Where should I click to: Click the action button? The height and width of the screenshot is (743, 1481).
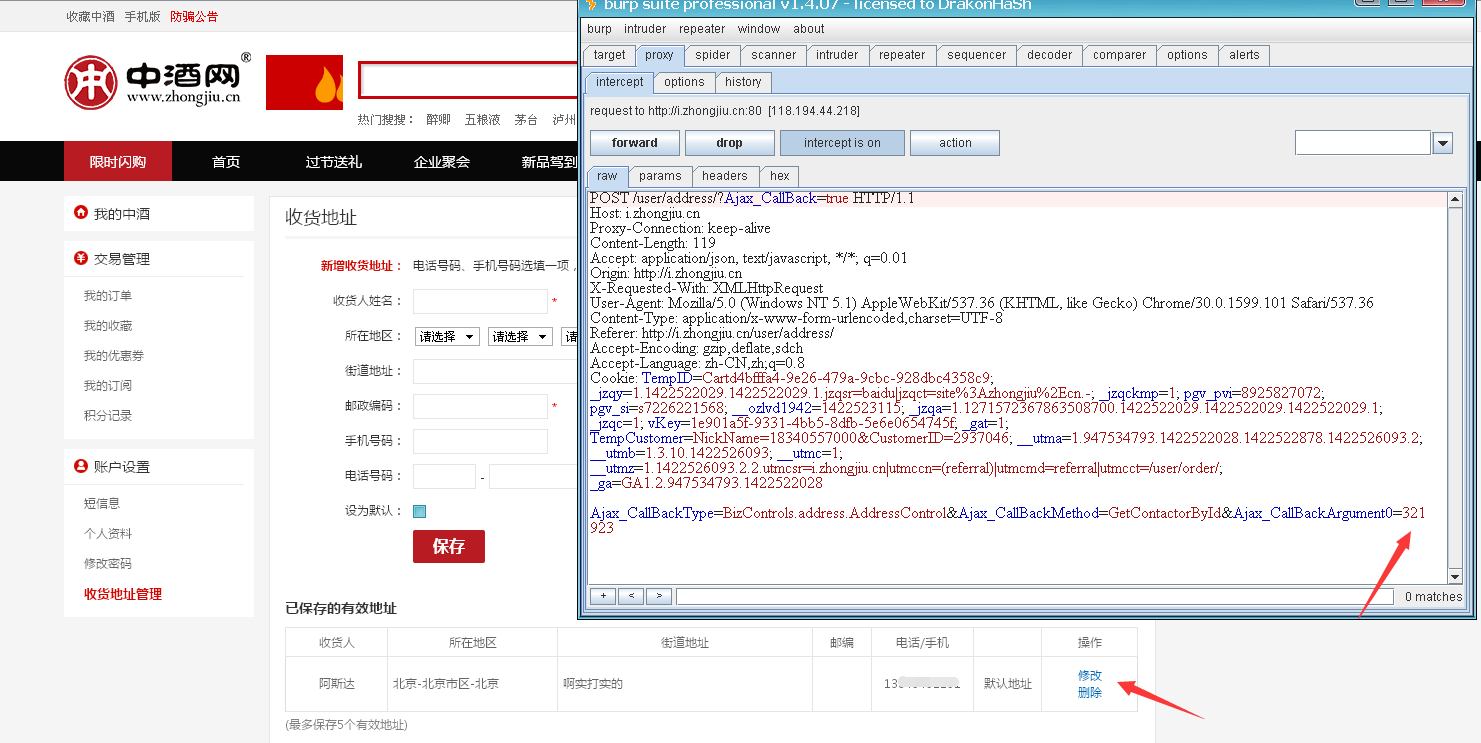tap(955, 143)
